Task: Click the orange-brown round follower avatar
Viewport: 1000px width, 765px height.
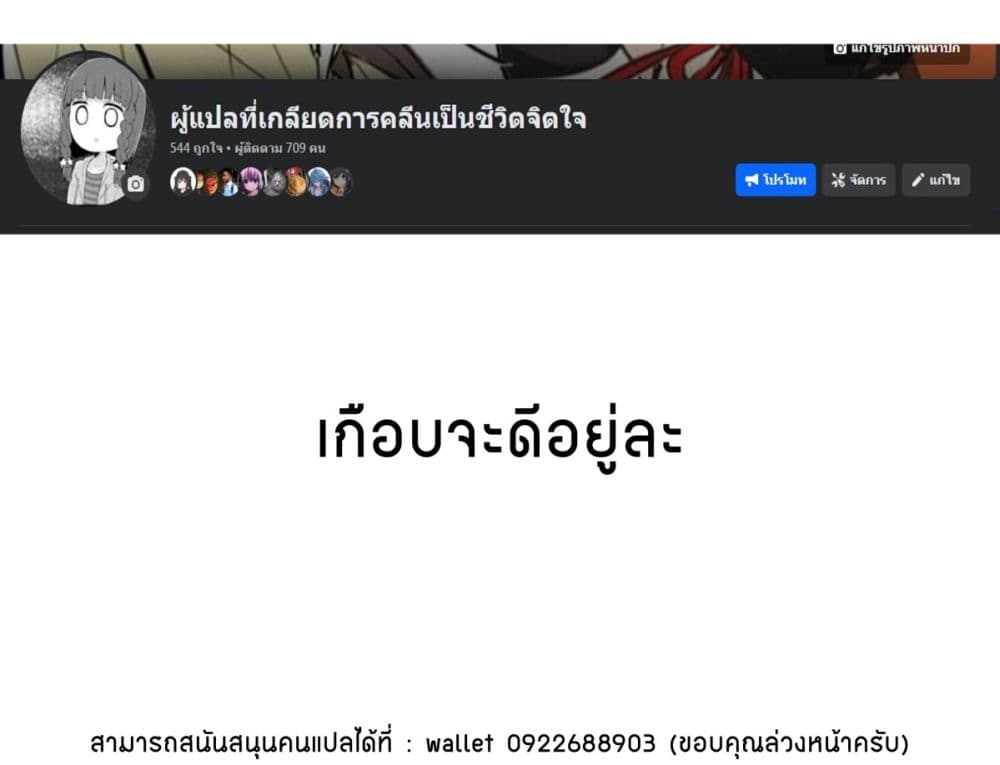Action: point(295,182)
